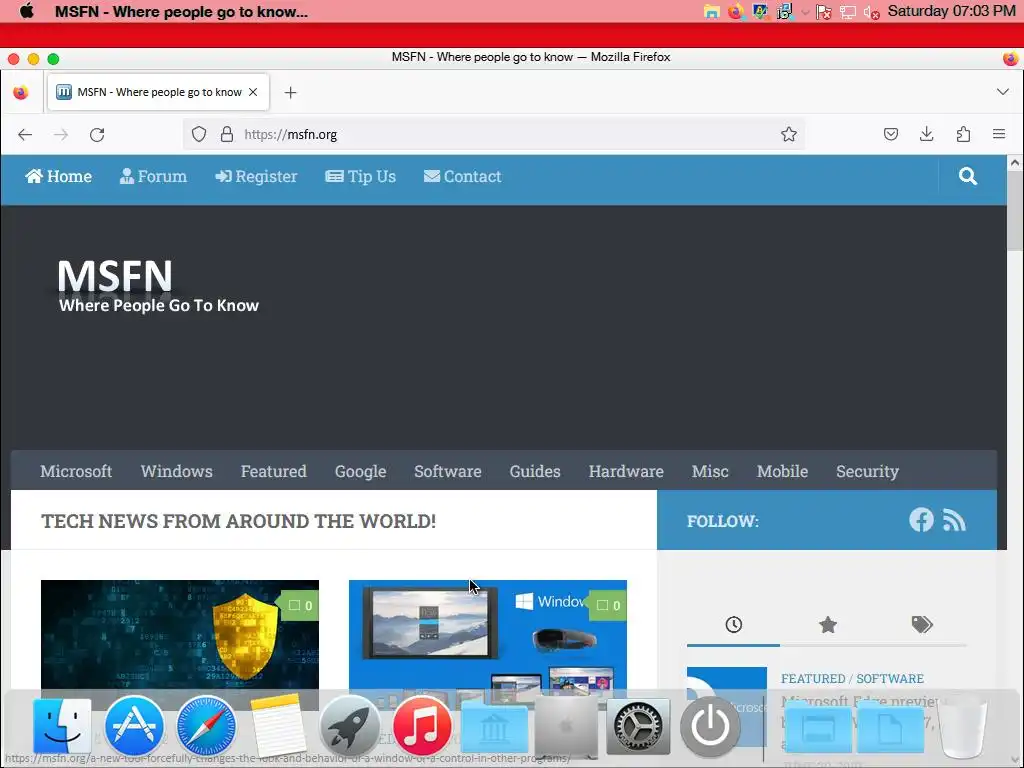Image resolution: width=1024 pixels, height=768 pixels.
Task: Open the Extensions puzzle icon
Action: coord(963,135)
